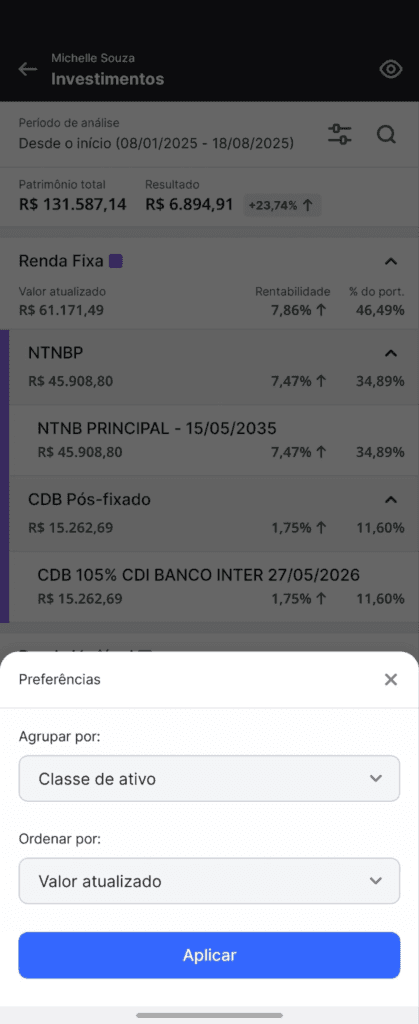Close the Preferências sheet

pyautogui.click(x=391, y=680)
